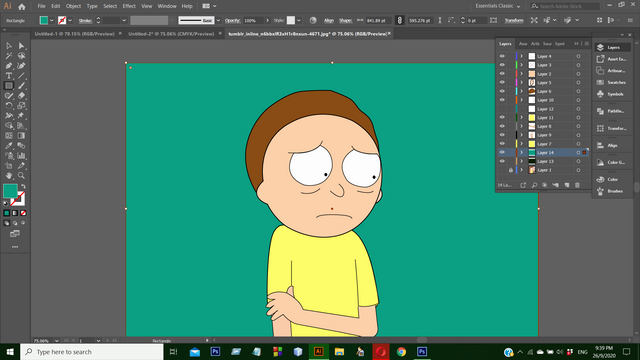Image resolution: width=640 pixels, height=360 pixels.
Task: Open the brush definition Basic dropdown
Action: tap(218, 20)
